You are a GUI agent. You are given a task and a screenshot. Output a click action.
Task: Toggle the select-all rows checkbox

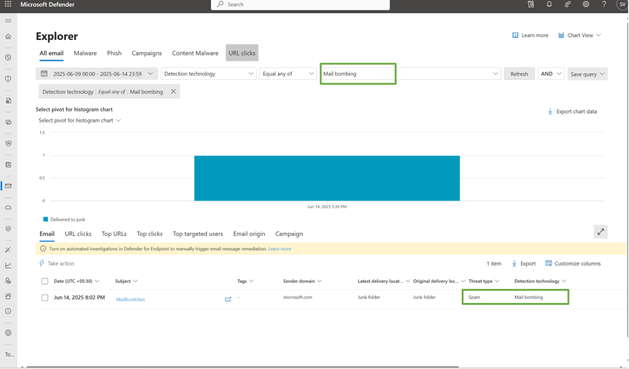click(45, 281)
